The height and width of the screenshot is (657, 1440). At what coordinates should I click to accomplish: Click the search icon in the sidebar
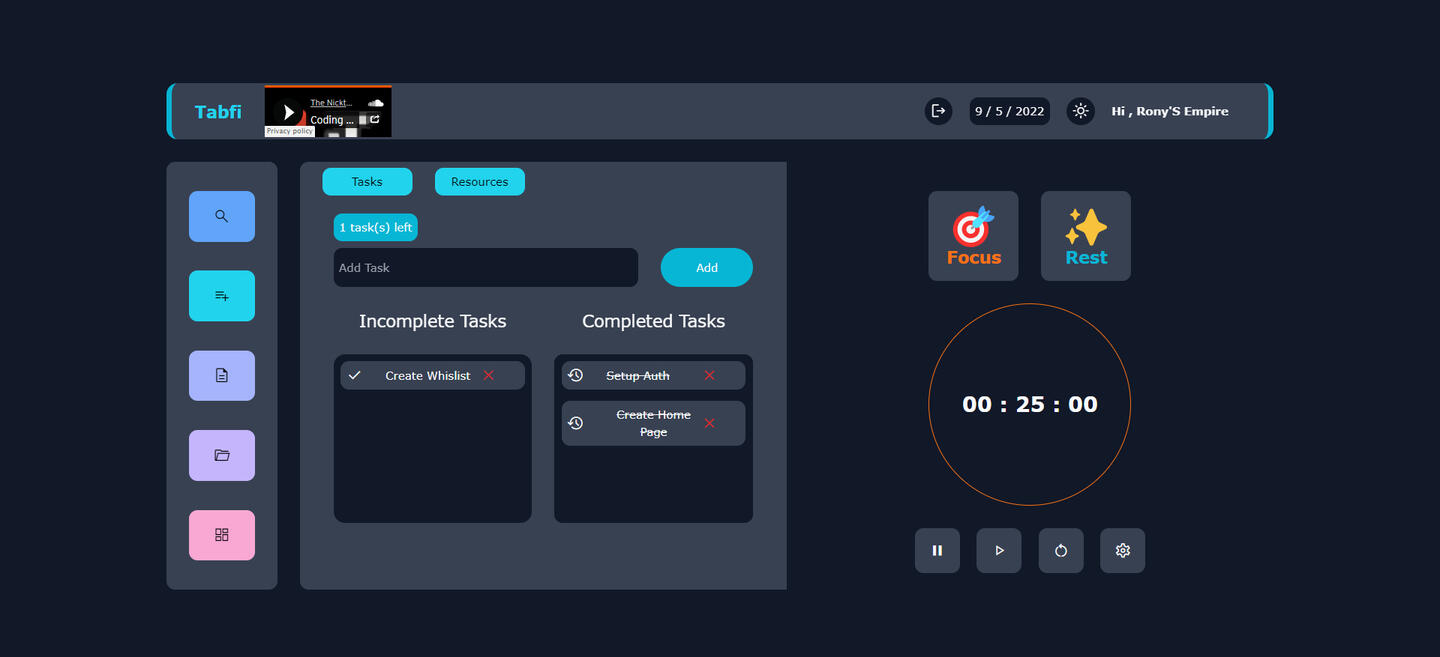pyautogui.click(x=221, y=216)
